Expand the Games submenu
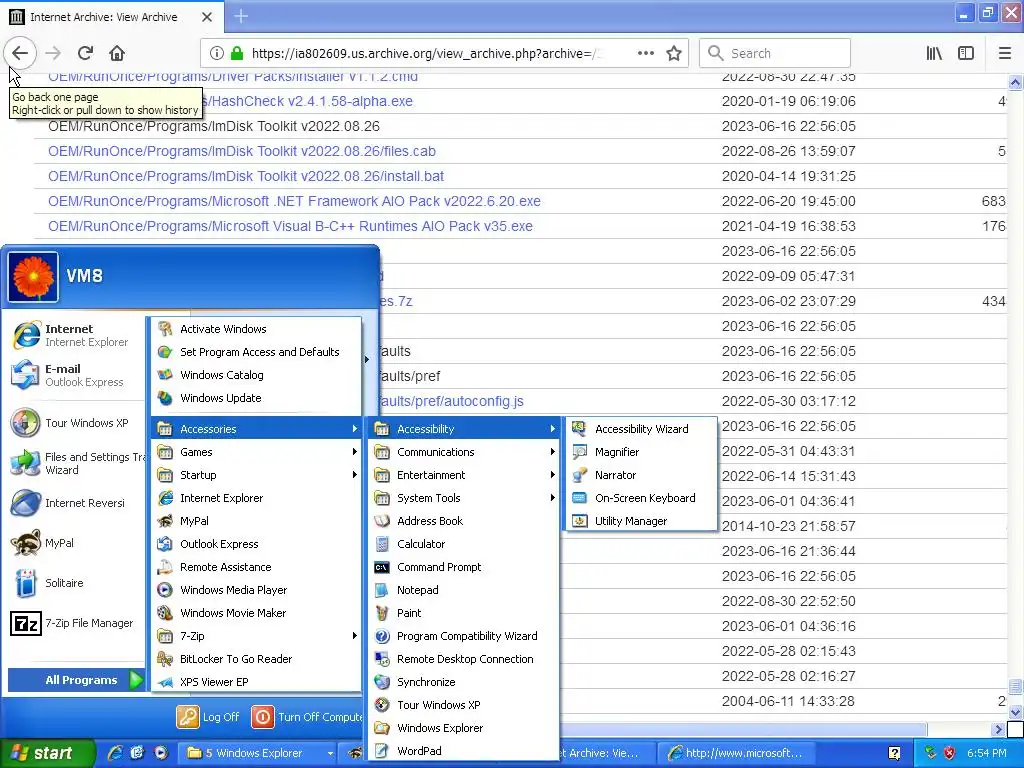1024x768 pixels. pyautogui.click(x=256, y=452)
